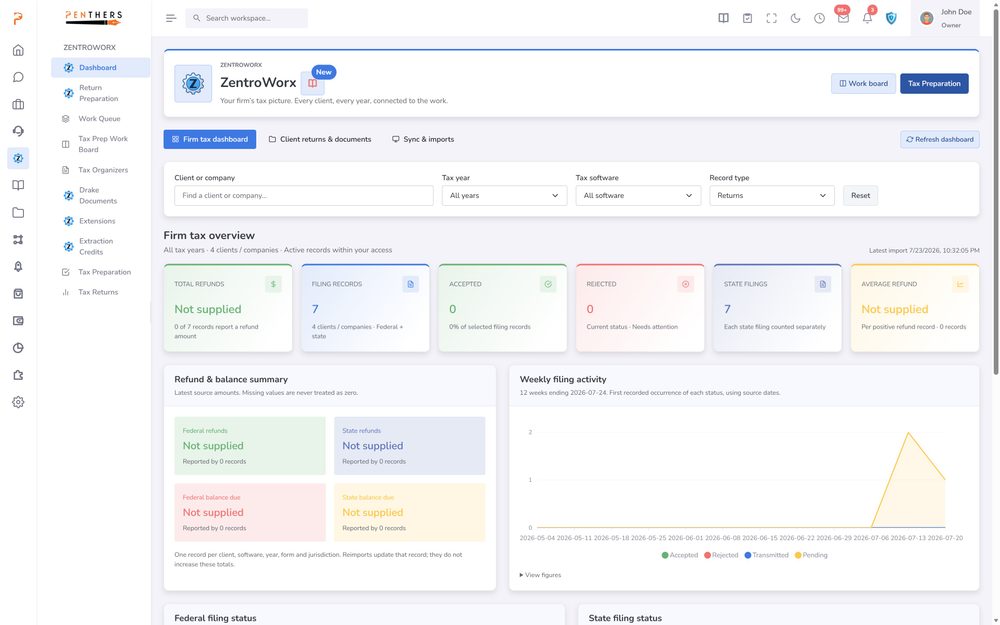Open the settings gear in the left rail
1000x625 pixels.
(x=18, y=402)
